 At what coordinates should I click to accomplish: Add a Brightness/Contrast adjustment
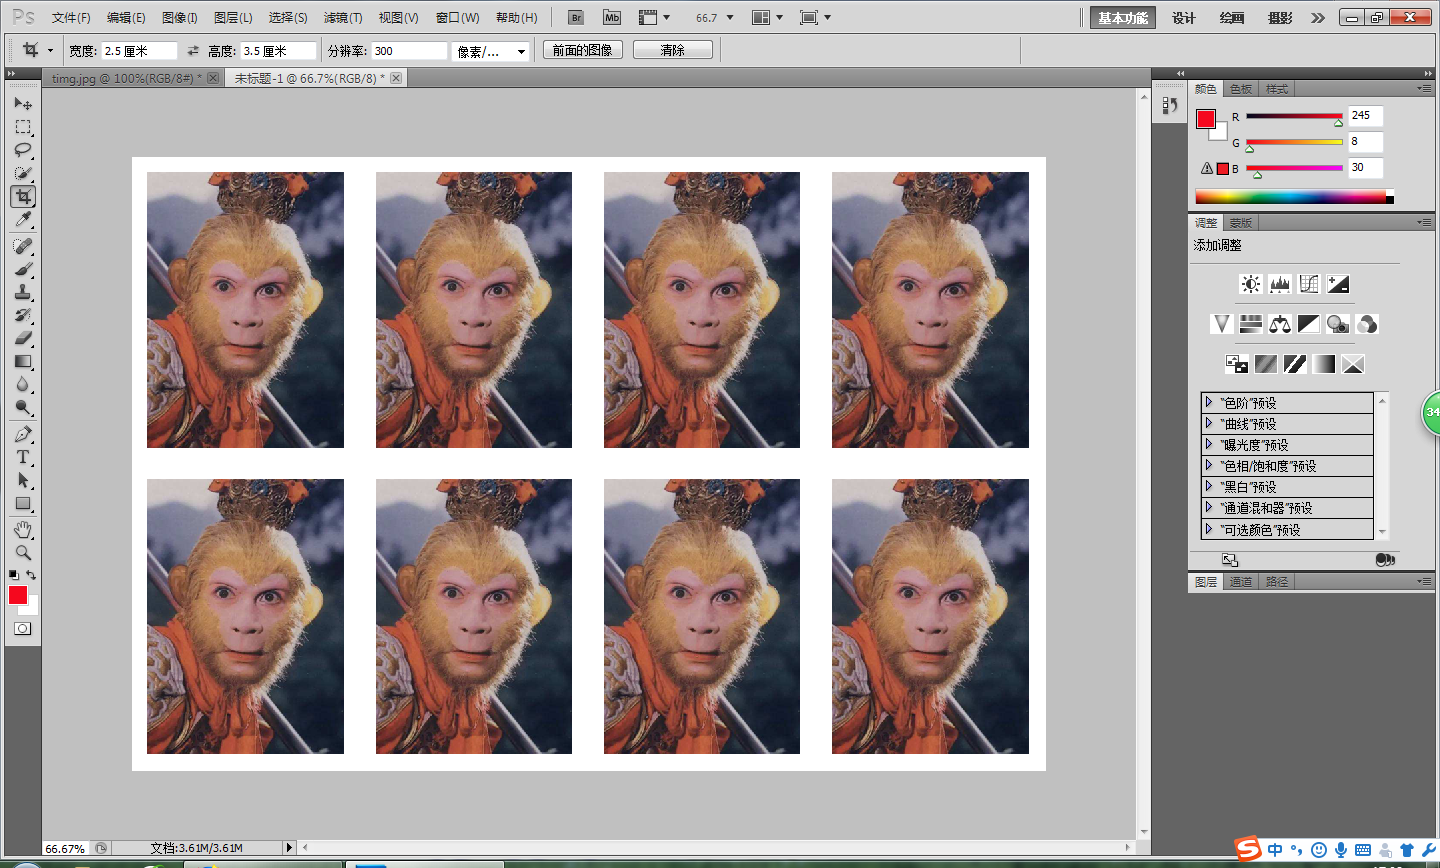[1250, 284]
